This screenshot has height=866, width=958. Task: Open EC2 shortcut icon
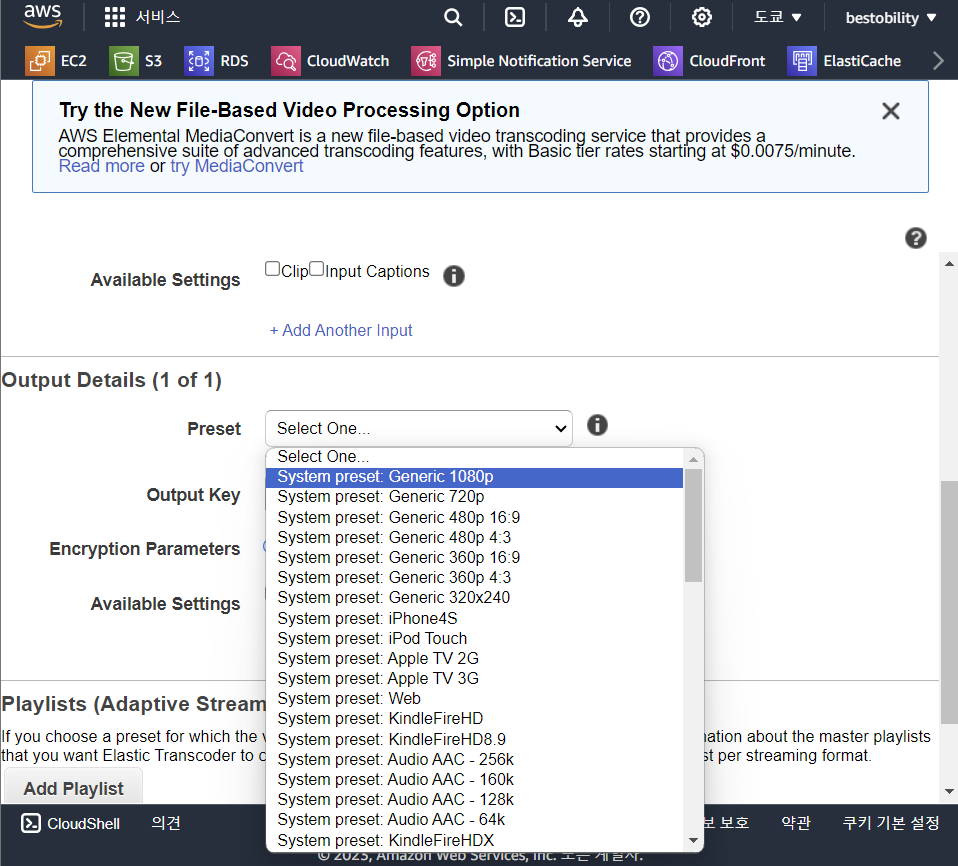point(40,61)
